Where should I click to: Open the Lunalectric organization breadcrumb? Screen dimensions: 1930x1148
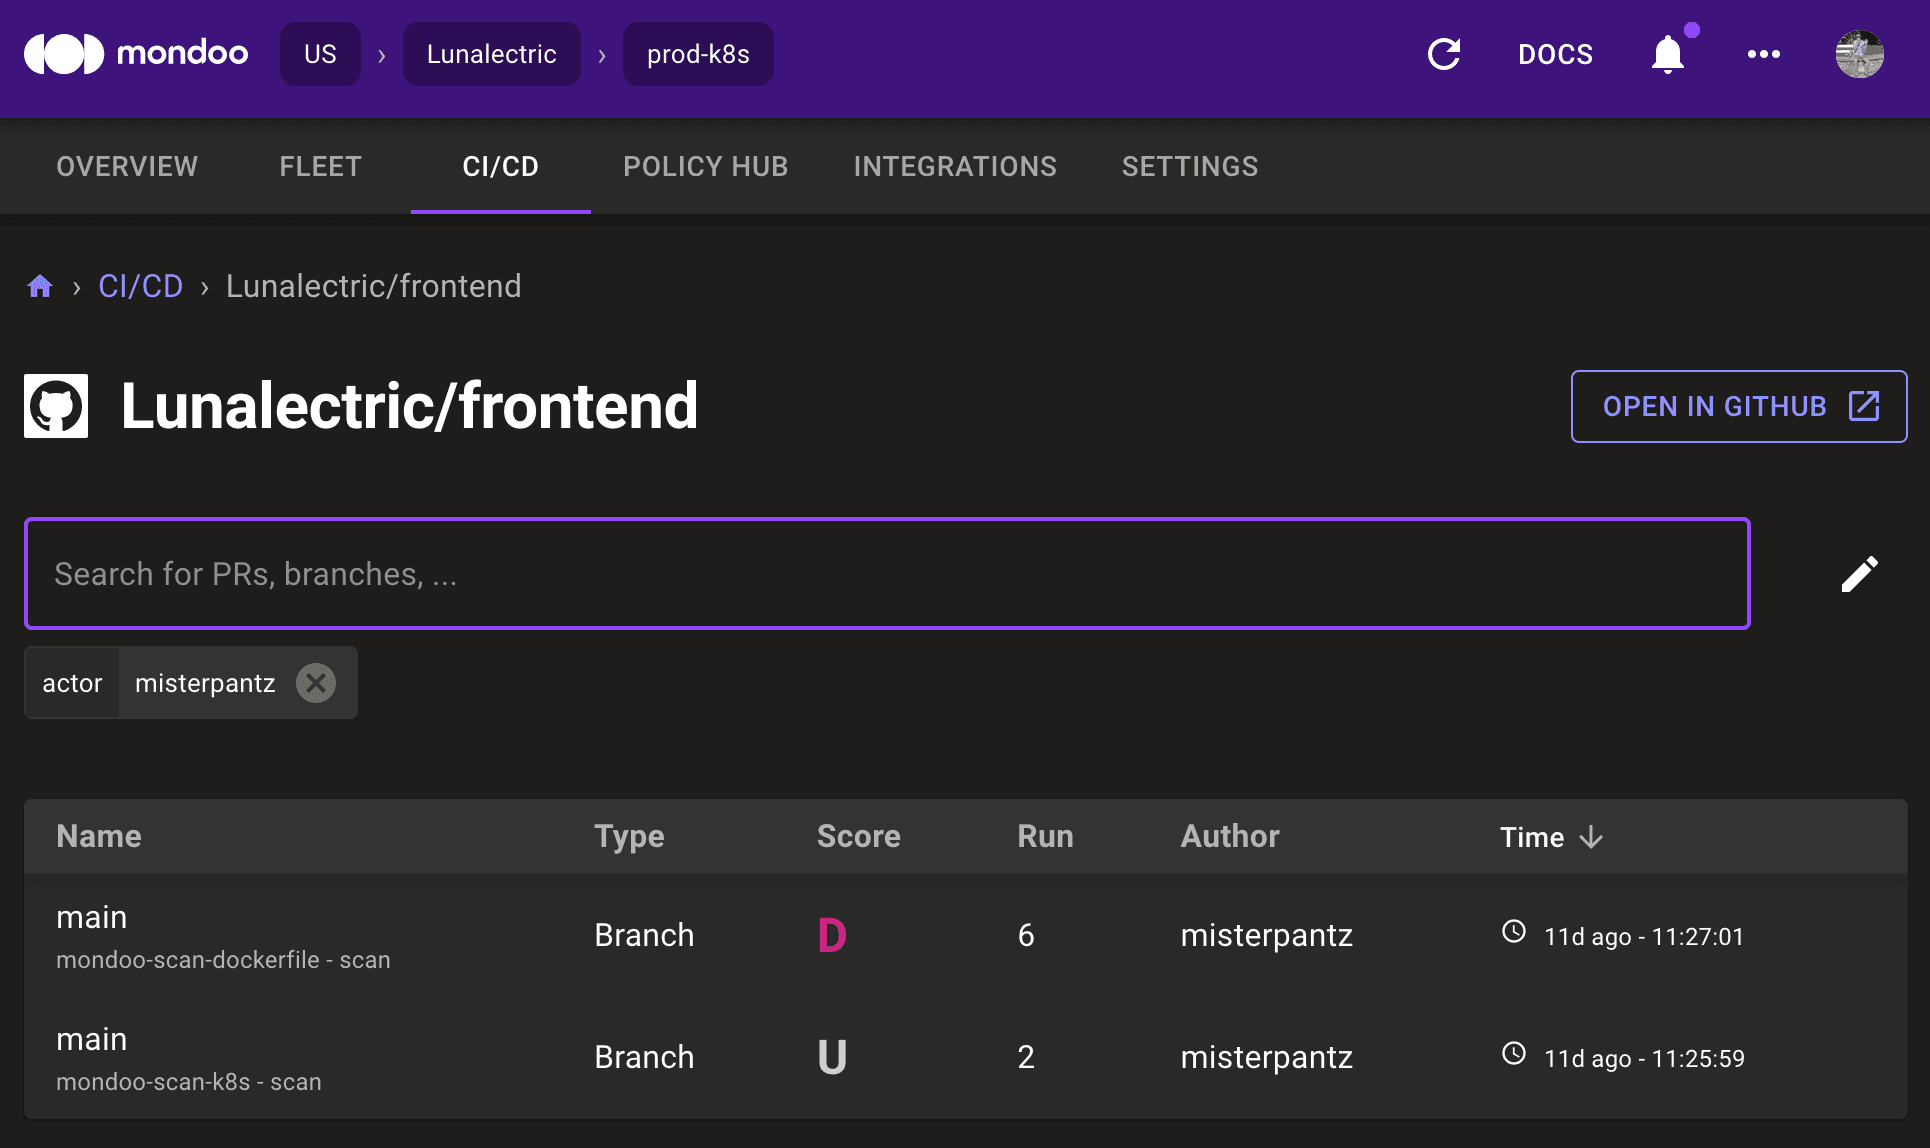[491, 54]
